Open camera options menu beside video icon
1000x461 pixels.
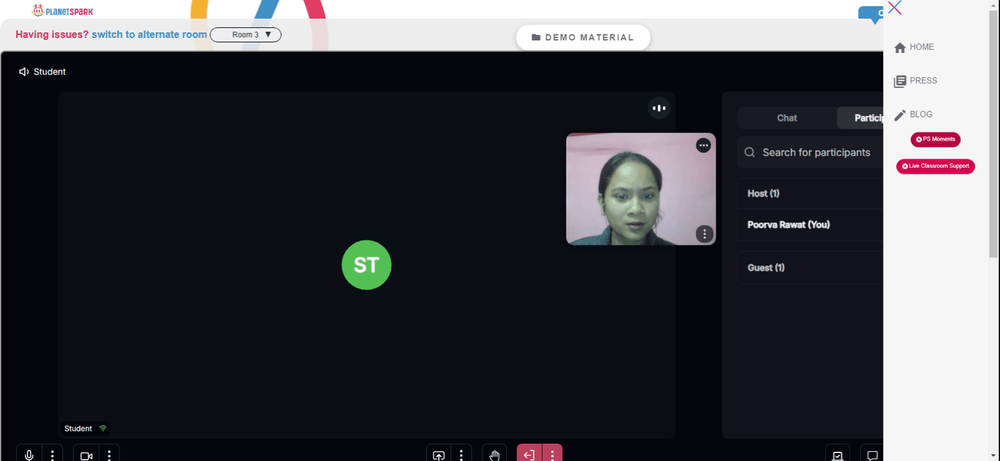109,455
